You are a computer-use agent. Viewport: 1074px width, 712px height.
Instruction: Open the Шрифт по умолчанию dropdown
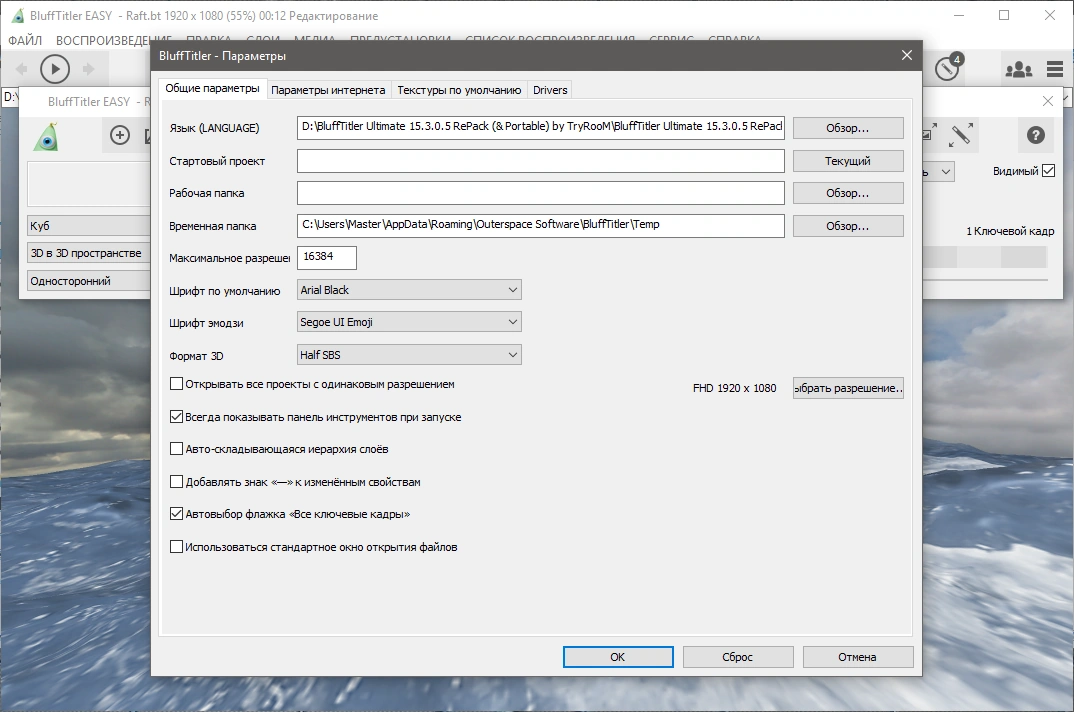coord(409,290)
